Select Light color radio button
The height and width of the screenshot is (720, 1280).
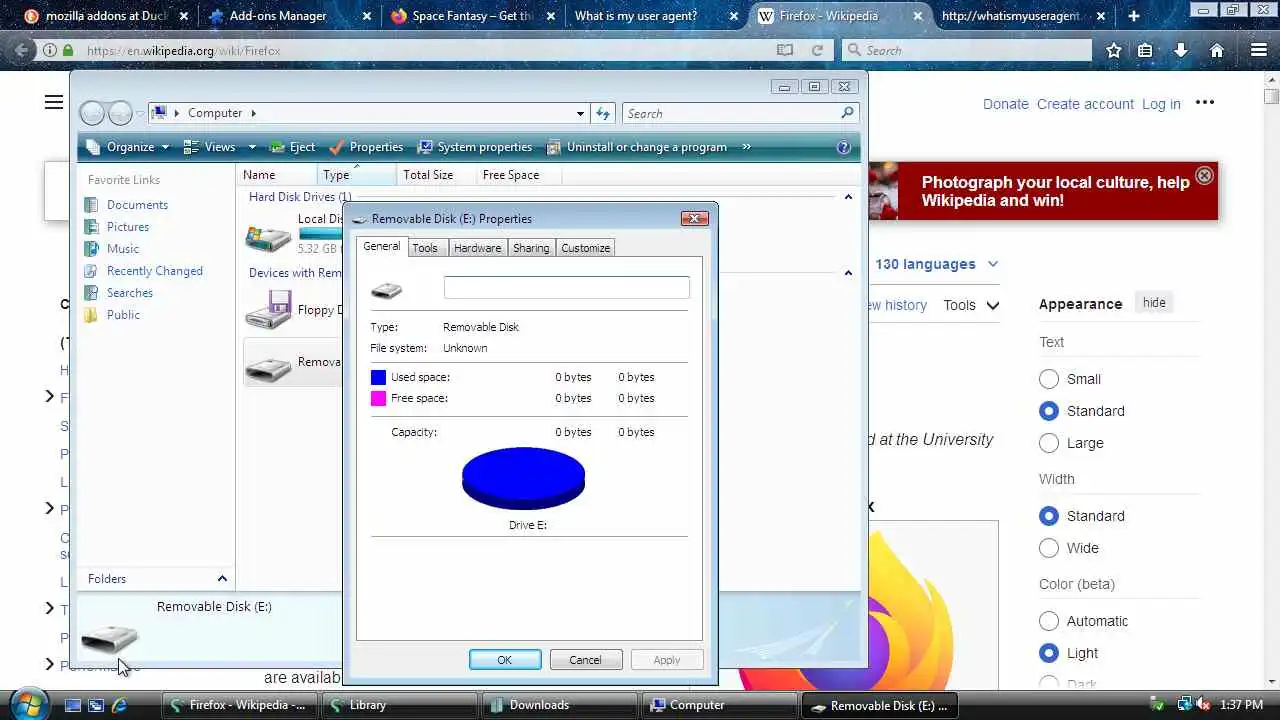pyautogui.click(x=1049, y=653)
